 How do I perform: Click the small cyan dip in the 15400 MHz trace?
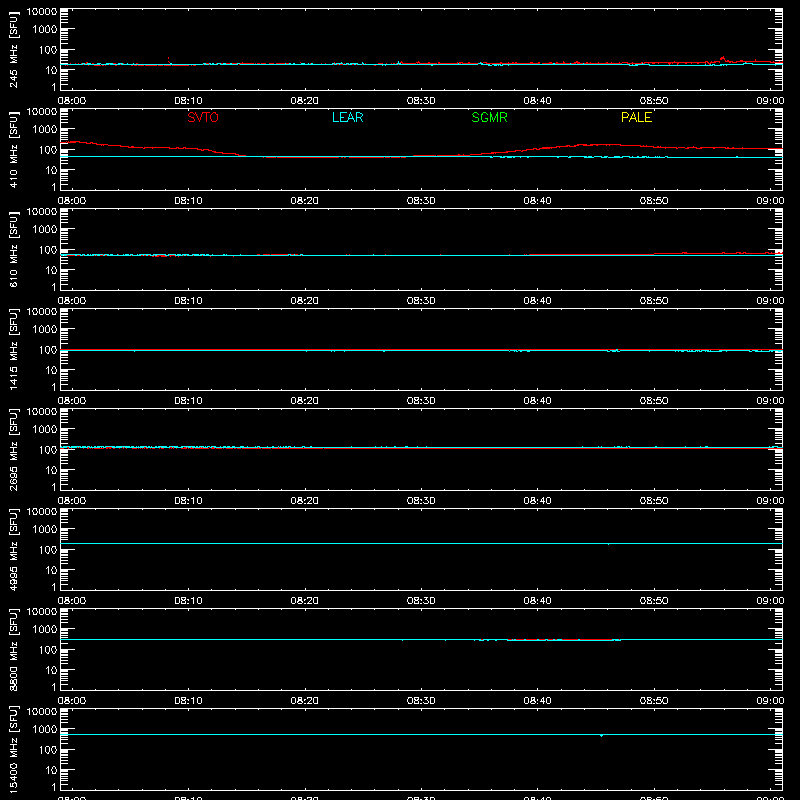602,736
